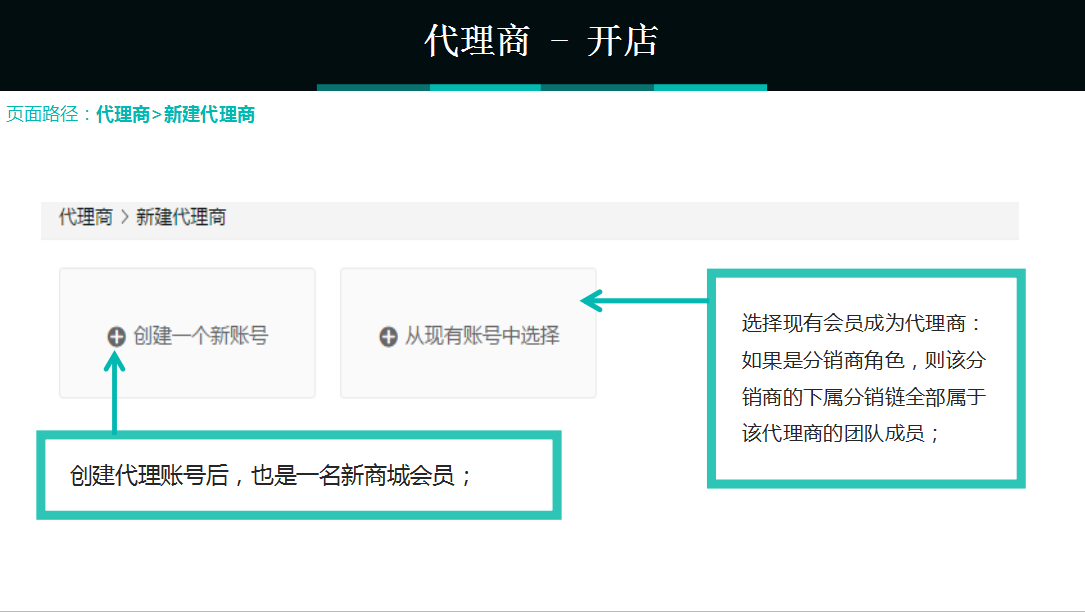Click the second teal segment under the title bar

click(486, 89)
